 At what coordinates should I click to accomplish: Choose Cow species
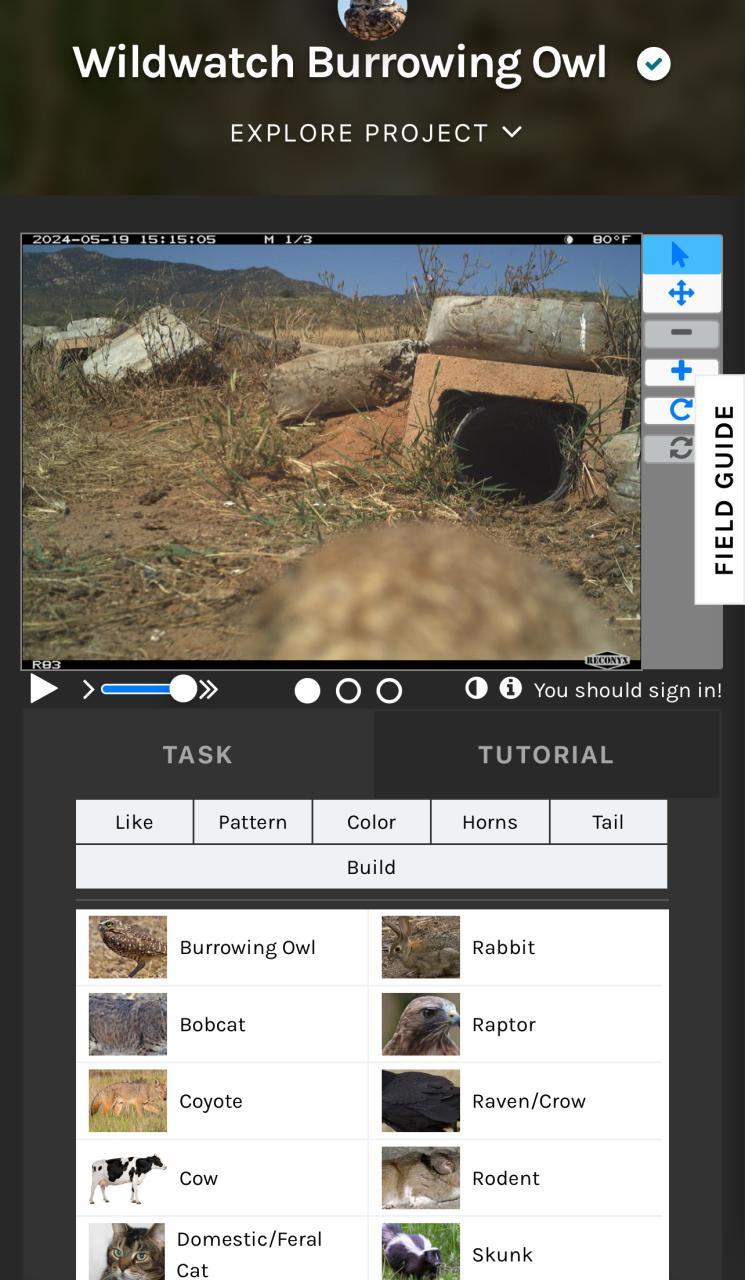[223, 1178]
